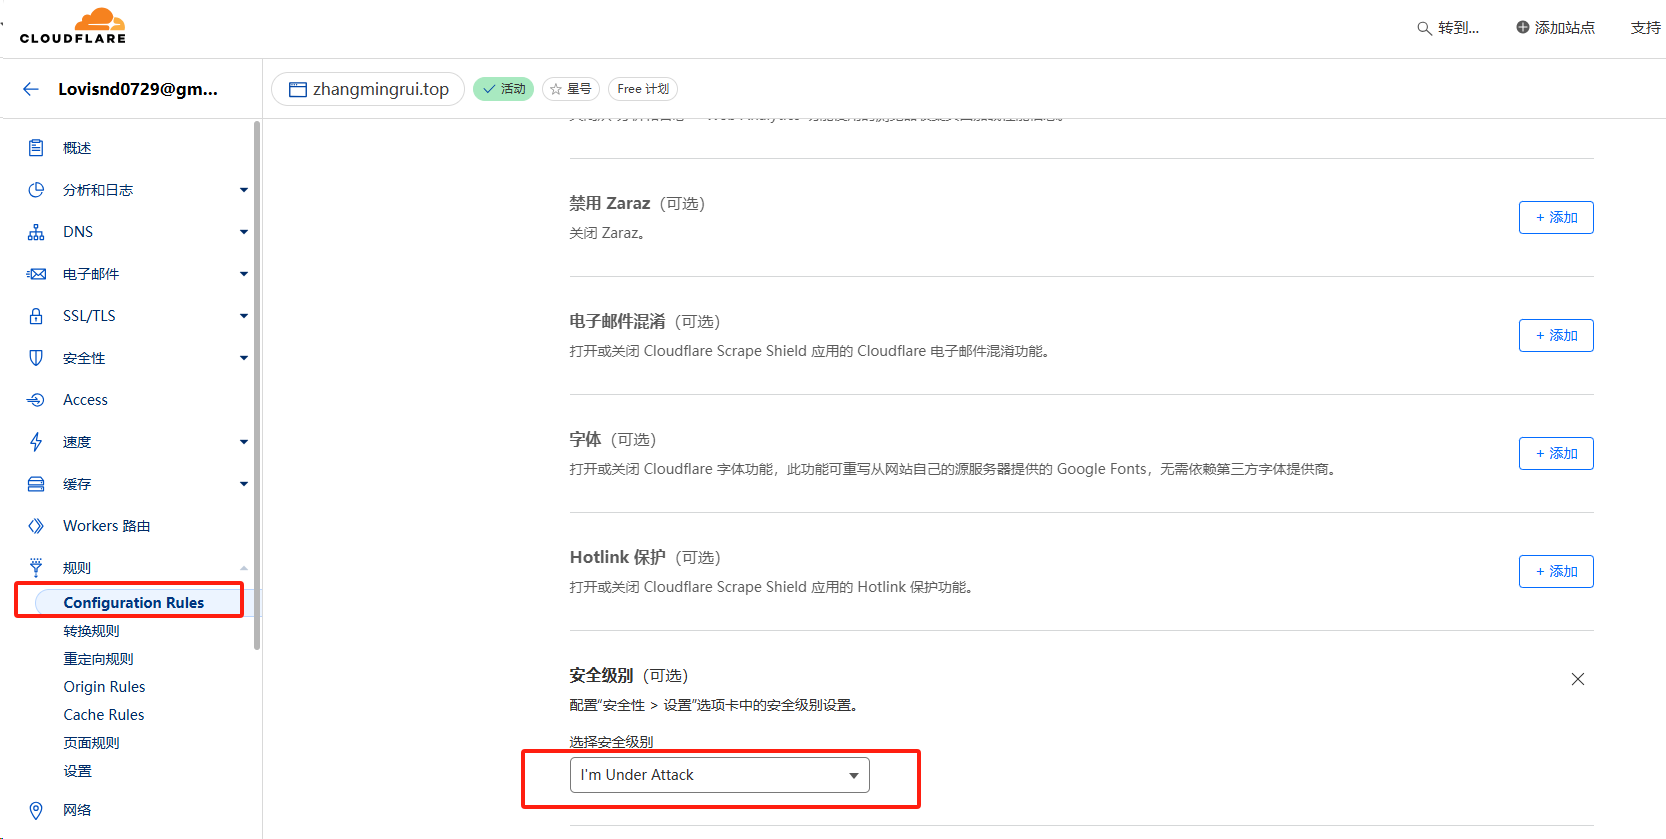Image resolution: width=1666 pixels, height=839 pixels.
Task: Open 页面规则 in the sidebar
Action: pyautogui.click(x=91, y=743)
